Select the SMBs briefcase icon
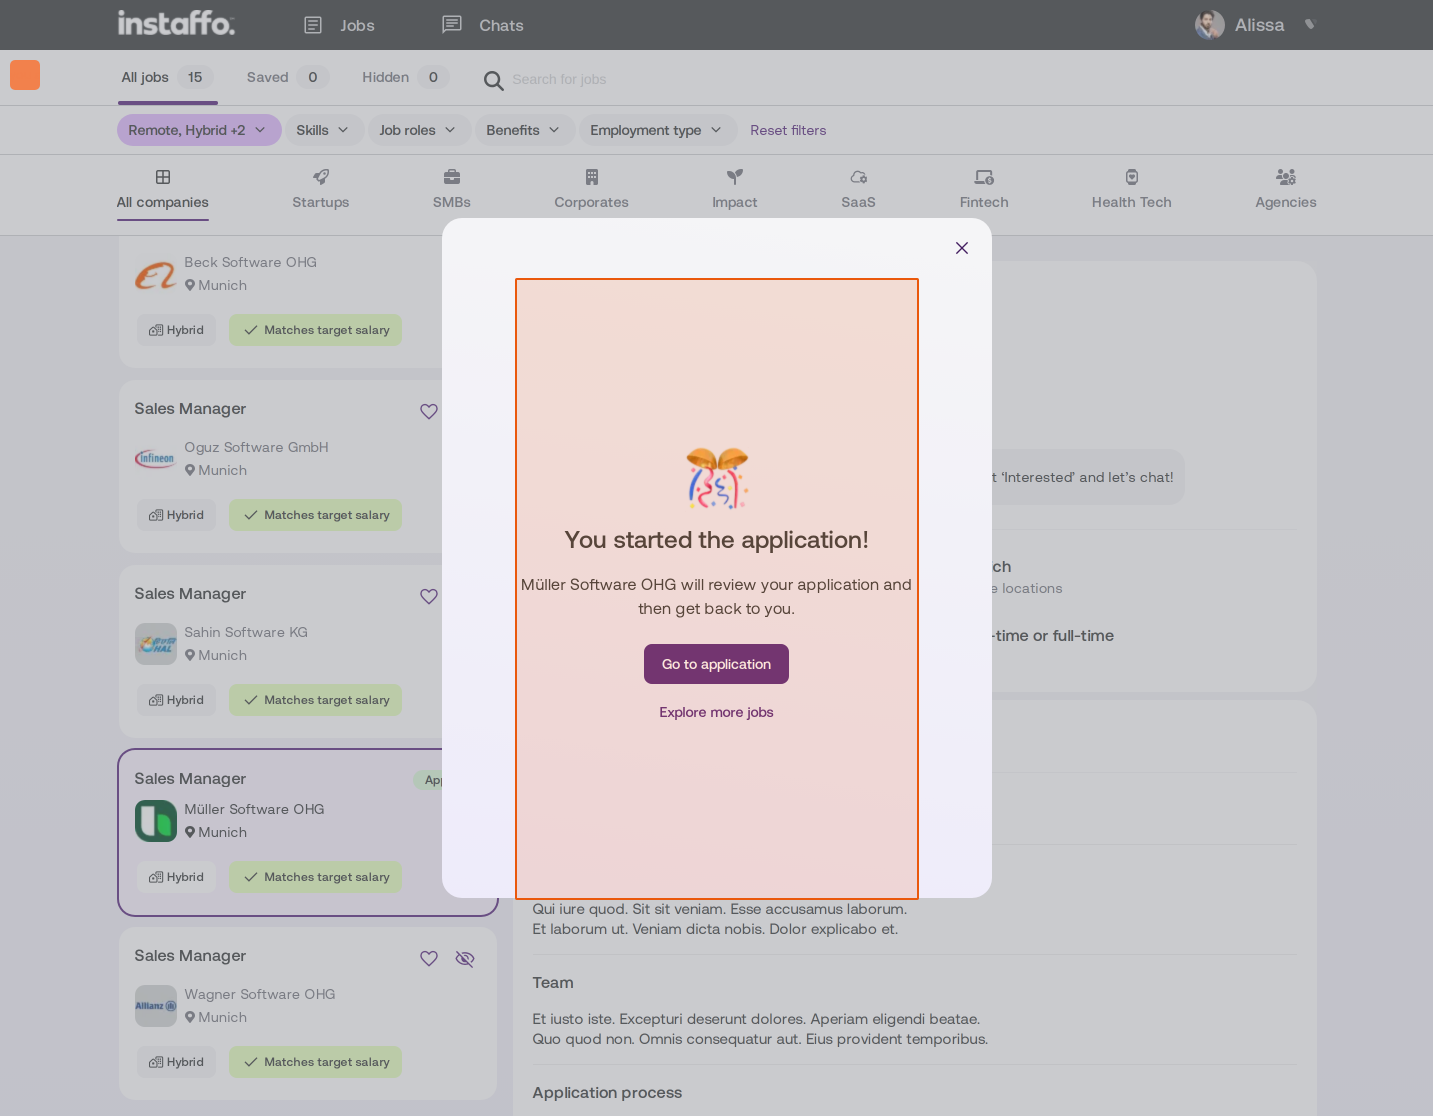 [x=452, y=177]
